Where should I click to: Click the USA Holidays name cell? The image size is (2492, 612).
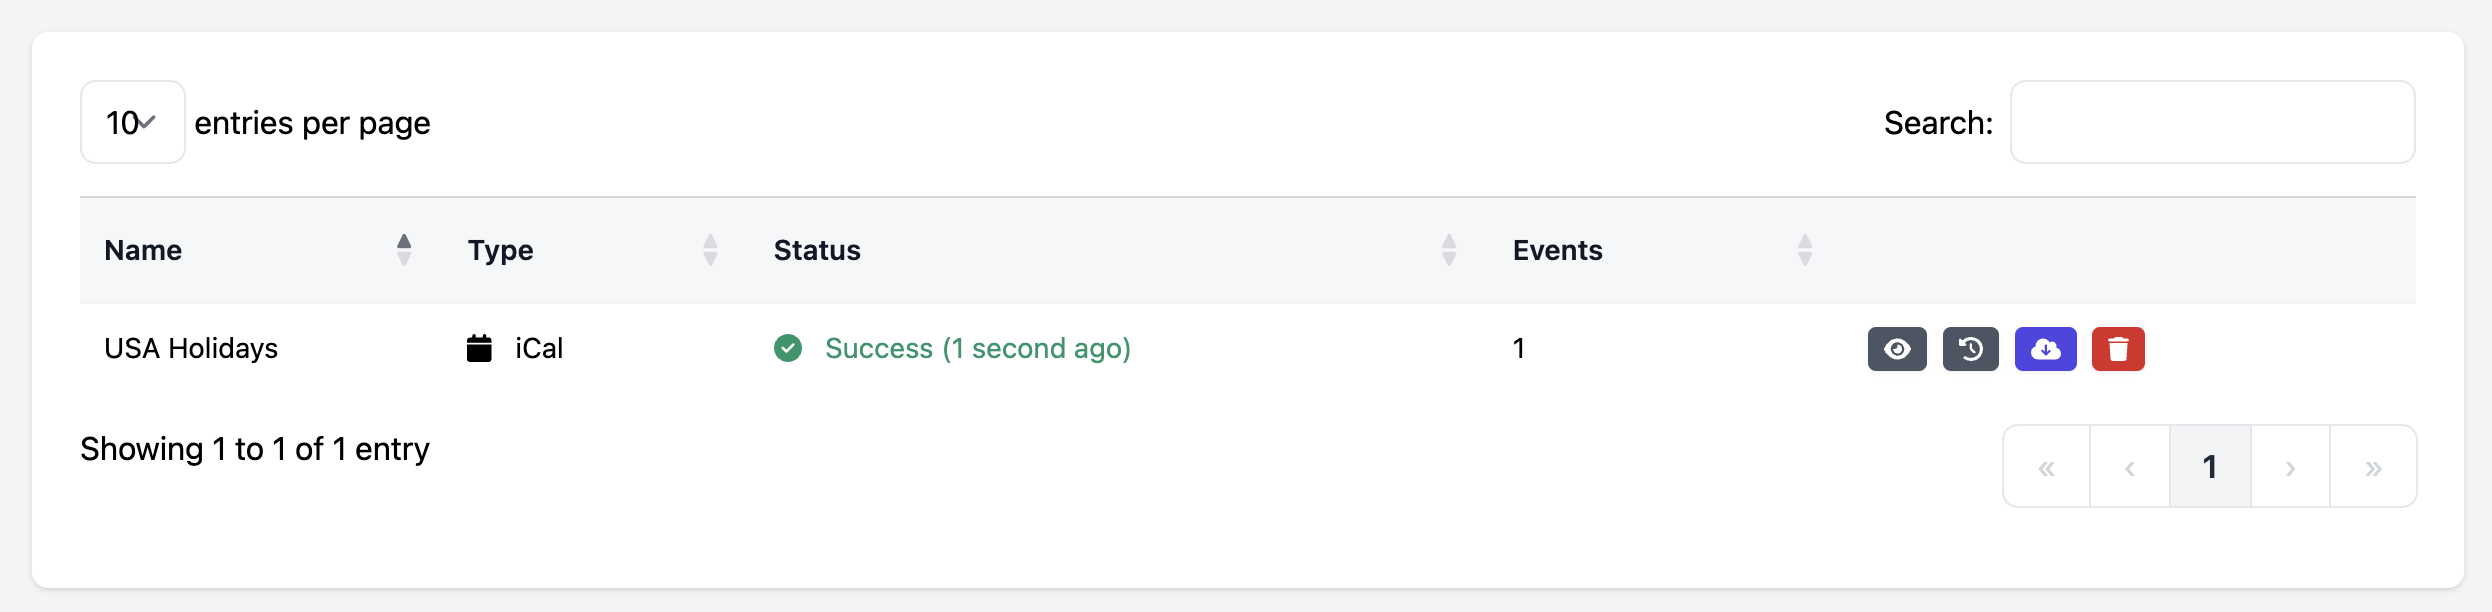click(x=191, y=348)
